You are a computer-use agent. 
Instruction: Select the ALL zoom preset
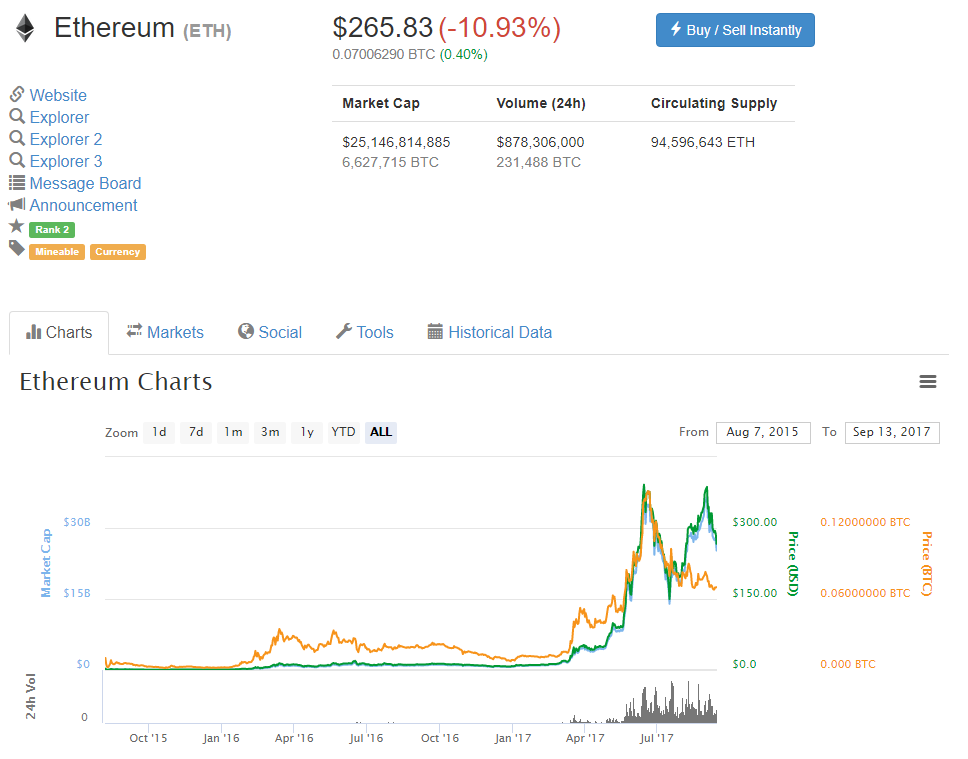[379, 432]
